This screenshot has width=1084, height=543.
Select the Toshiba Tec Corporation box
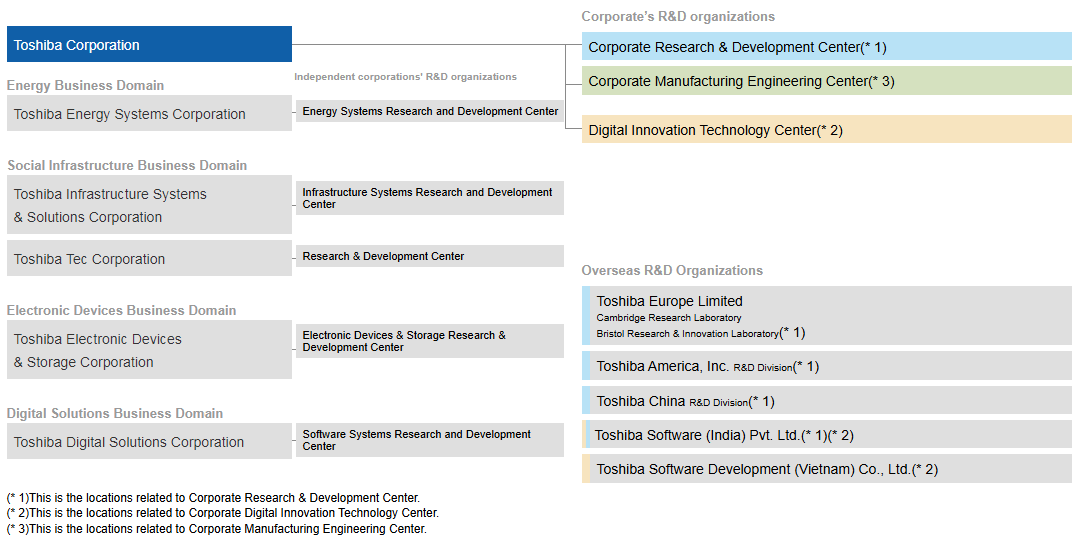[x=149, y=259]
